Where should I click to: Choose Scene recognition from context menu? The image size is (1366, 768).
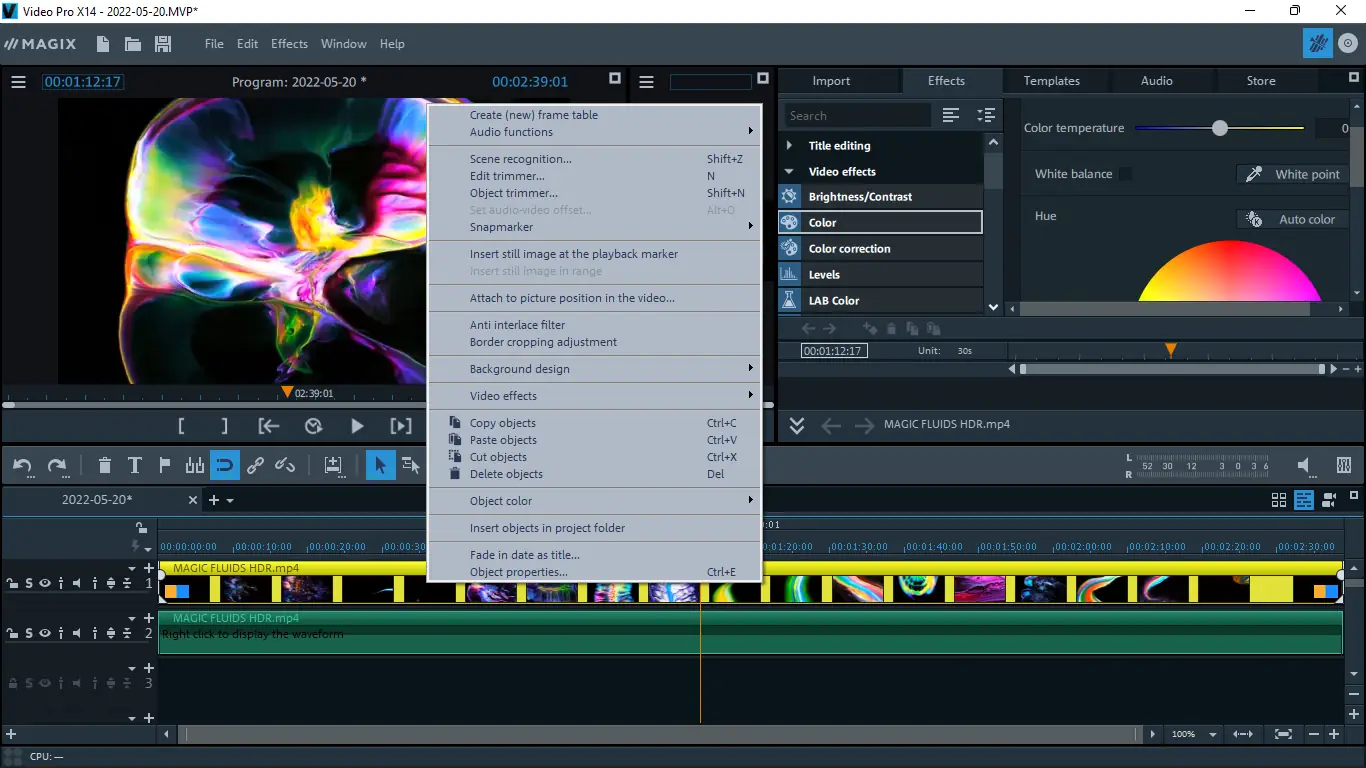click(x=520, y=159)
